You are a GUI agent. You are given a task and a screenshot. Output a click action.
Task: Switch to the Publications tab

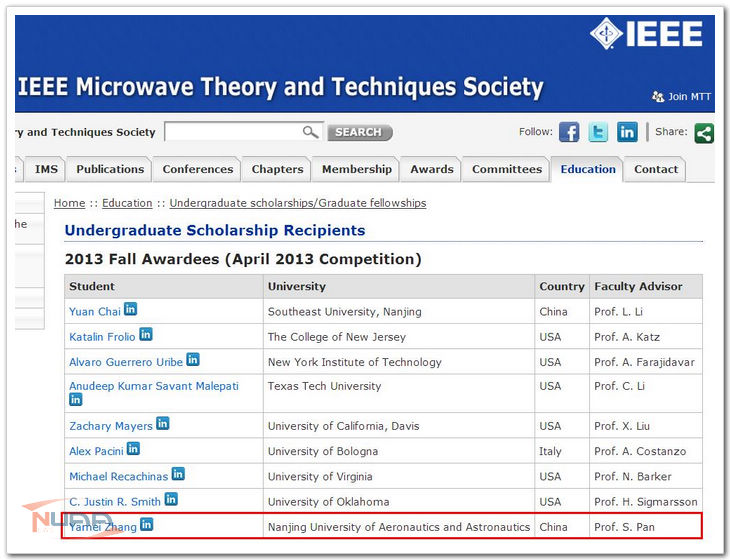click(110, 170)
